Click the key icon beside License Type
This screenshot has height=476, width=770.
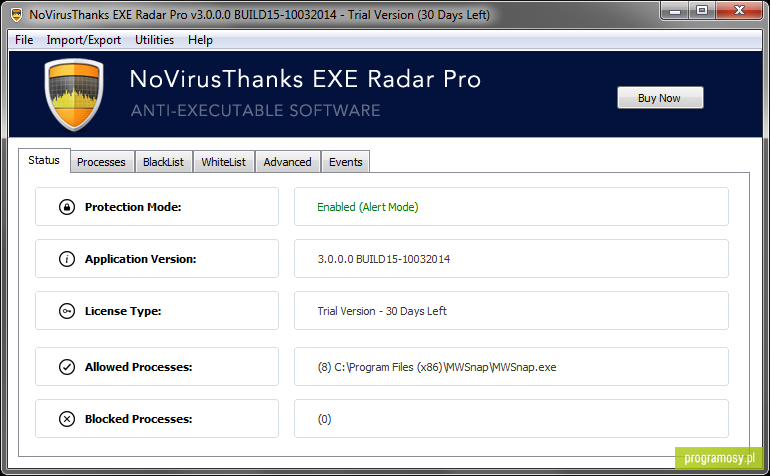(x=67, y=311)
